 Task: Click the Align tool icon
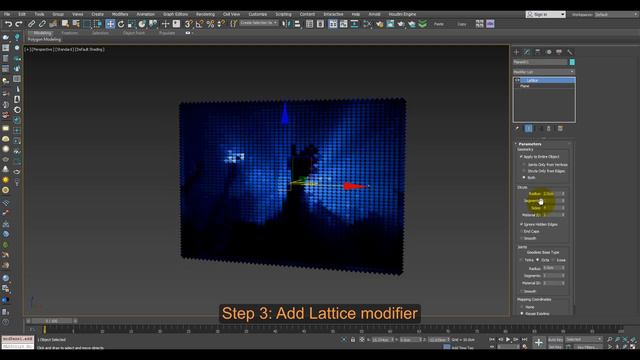pos(297,24)
